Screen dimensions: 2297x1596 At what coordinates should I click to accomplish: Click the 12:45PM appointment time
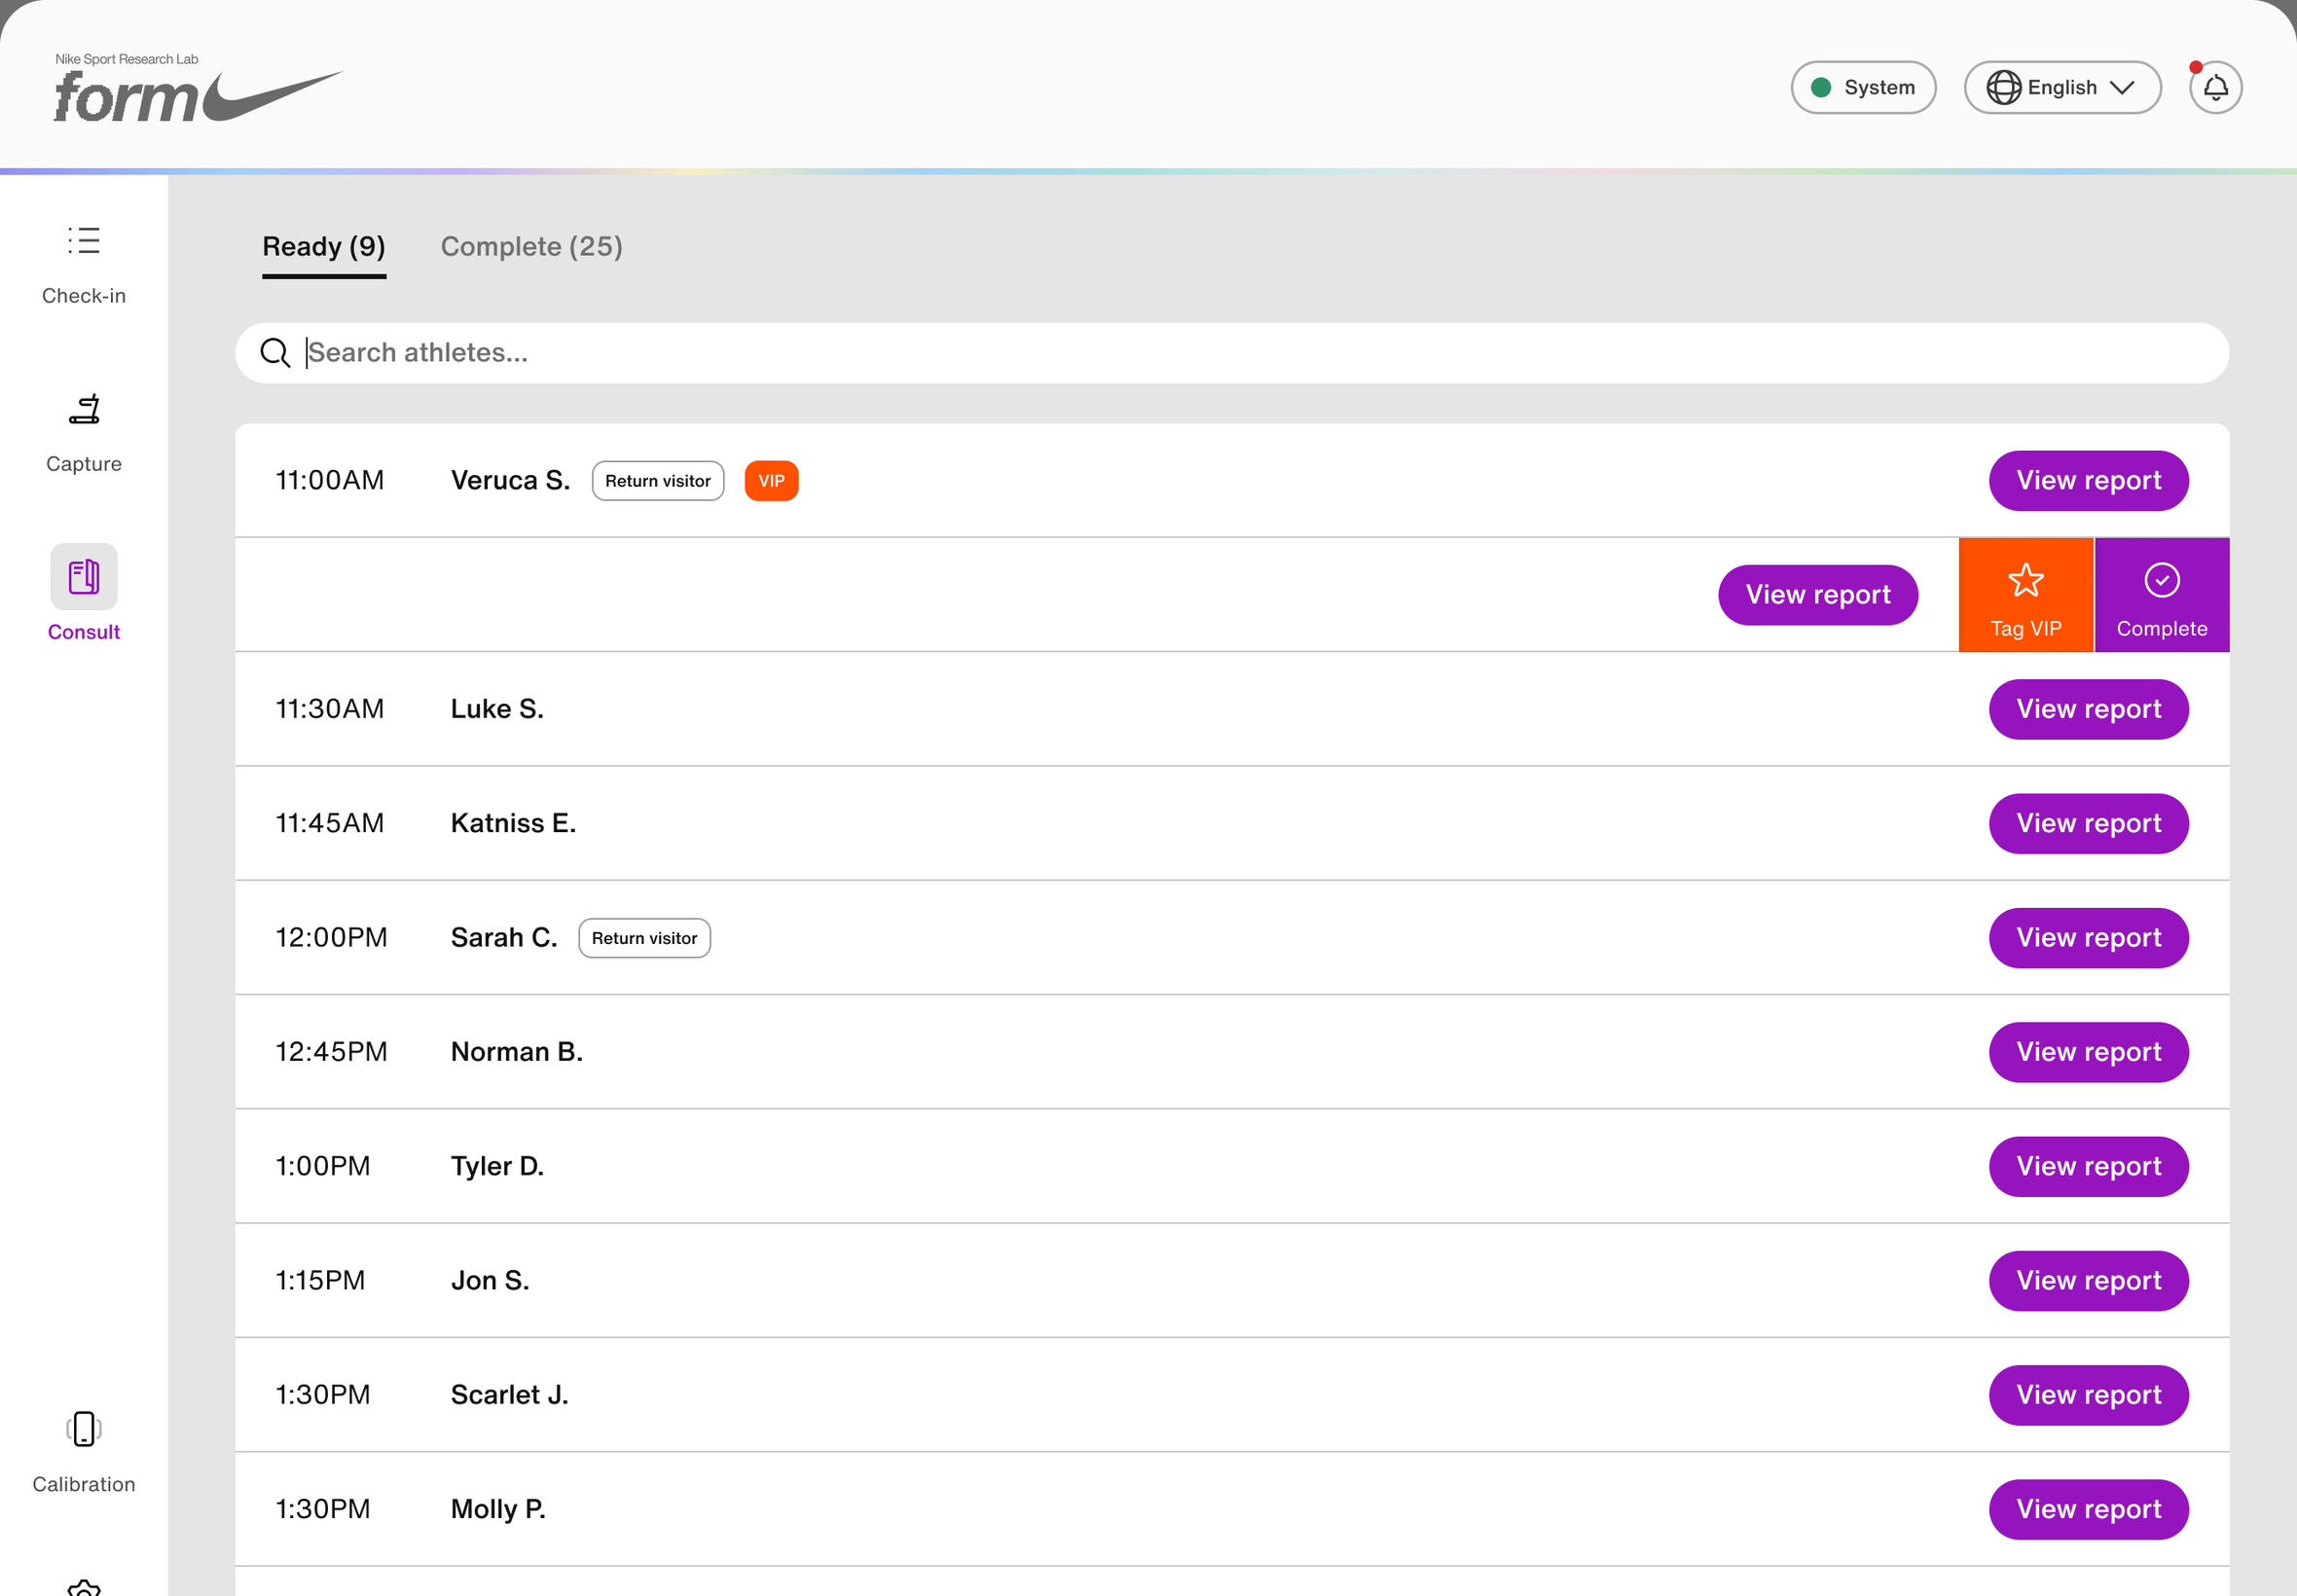(x=331, y=1052)
